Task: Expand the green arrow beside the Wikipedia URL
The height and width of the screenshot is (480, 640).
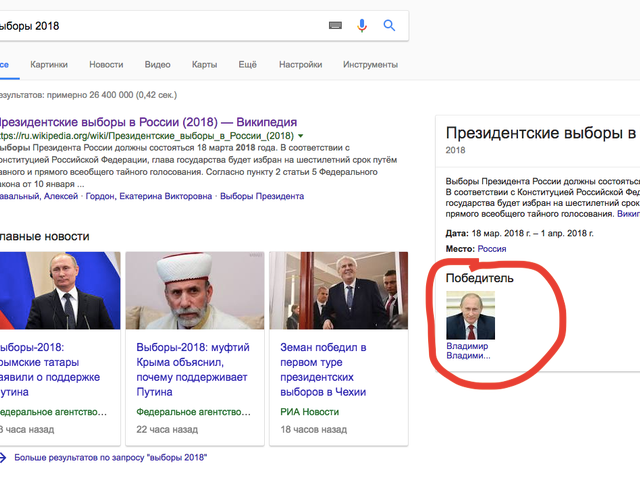Action: point(300,136)
